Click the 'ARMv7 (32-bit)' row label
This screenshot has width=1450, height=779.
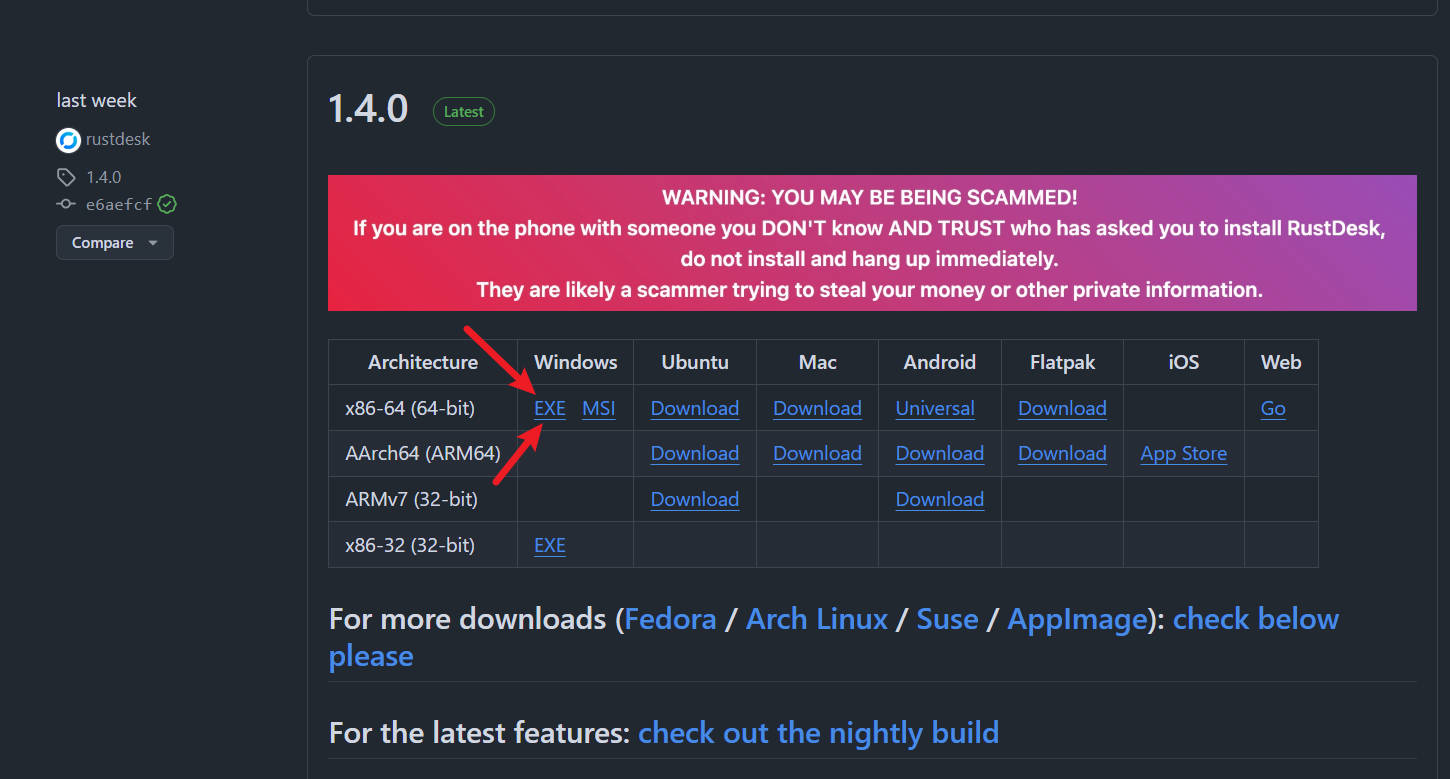(412, 499)
